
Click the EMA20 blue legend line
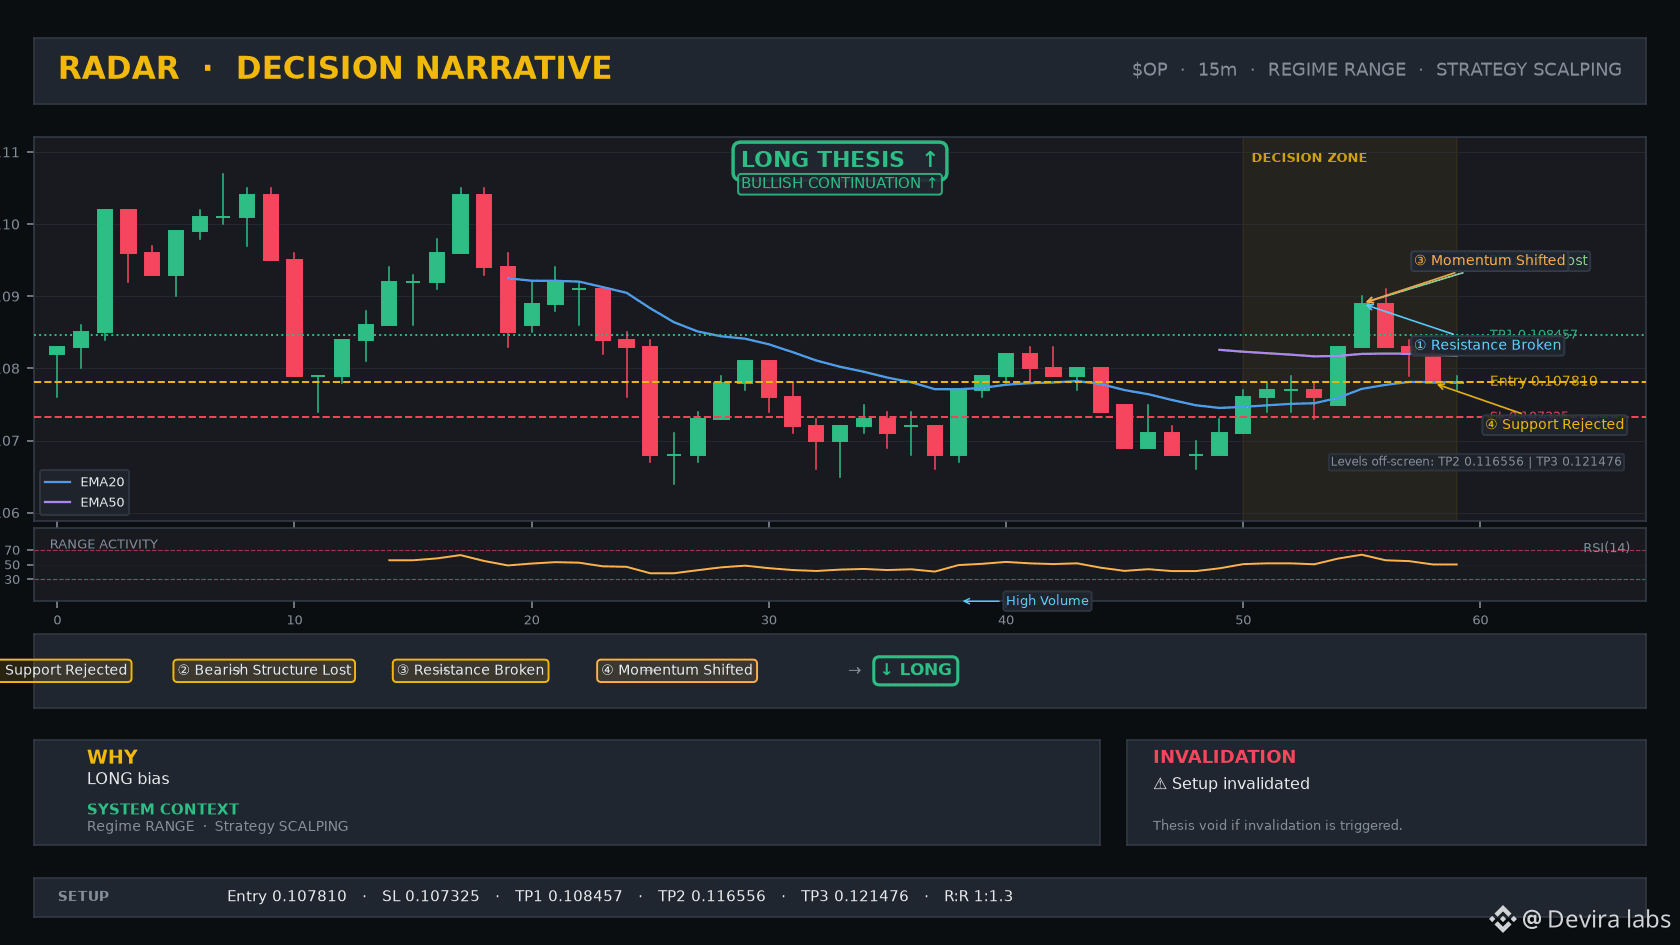tap(58, 482)
